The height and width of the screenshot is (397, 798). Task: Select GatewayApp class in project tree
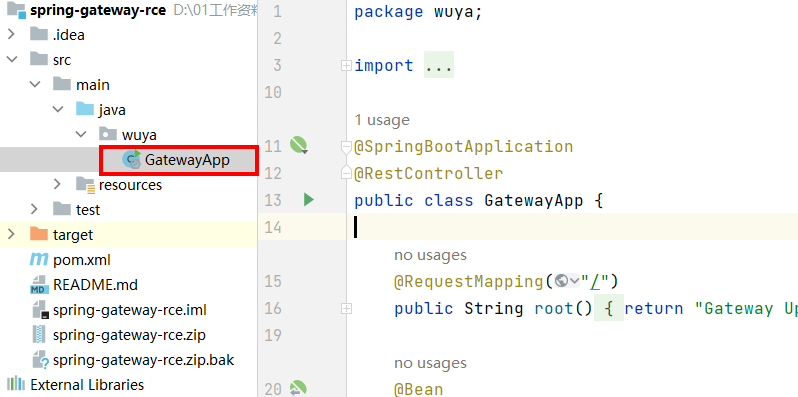pyautogui.click(x=179, y=160)
